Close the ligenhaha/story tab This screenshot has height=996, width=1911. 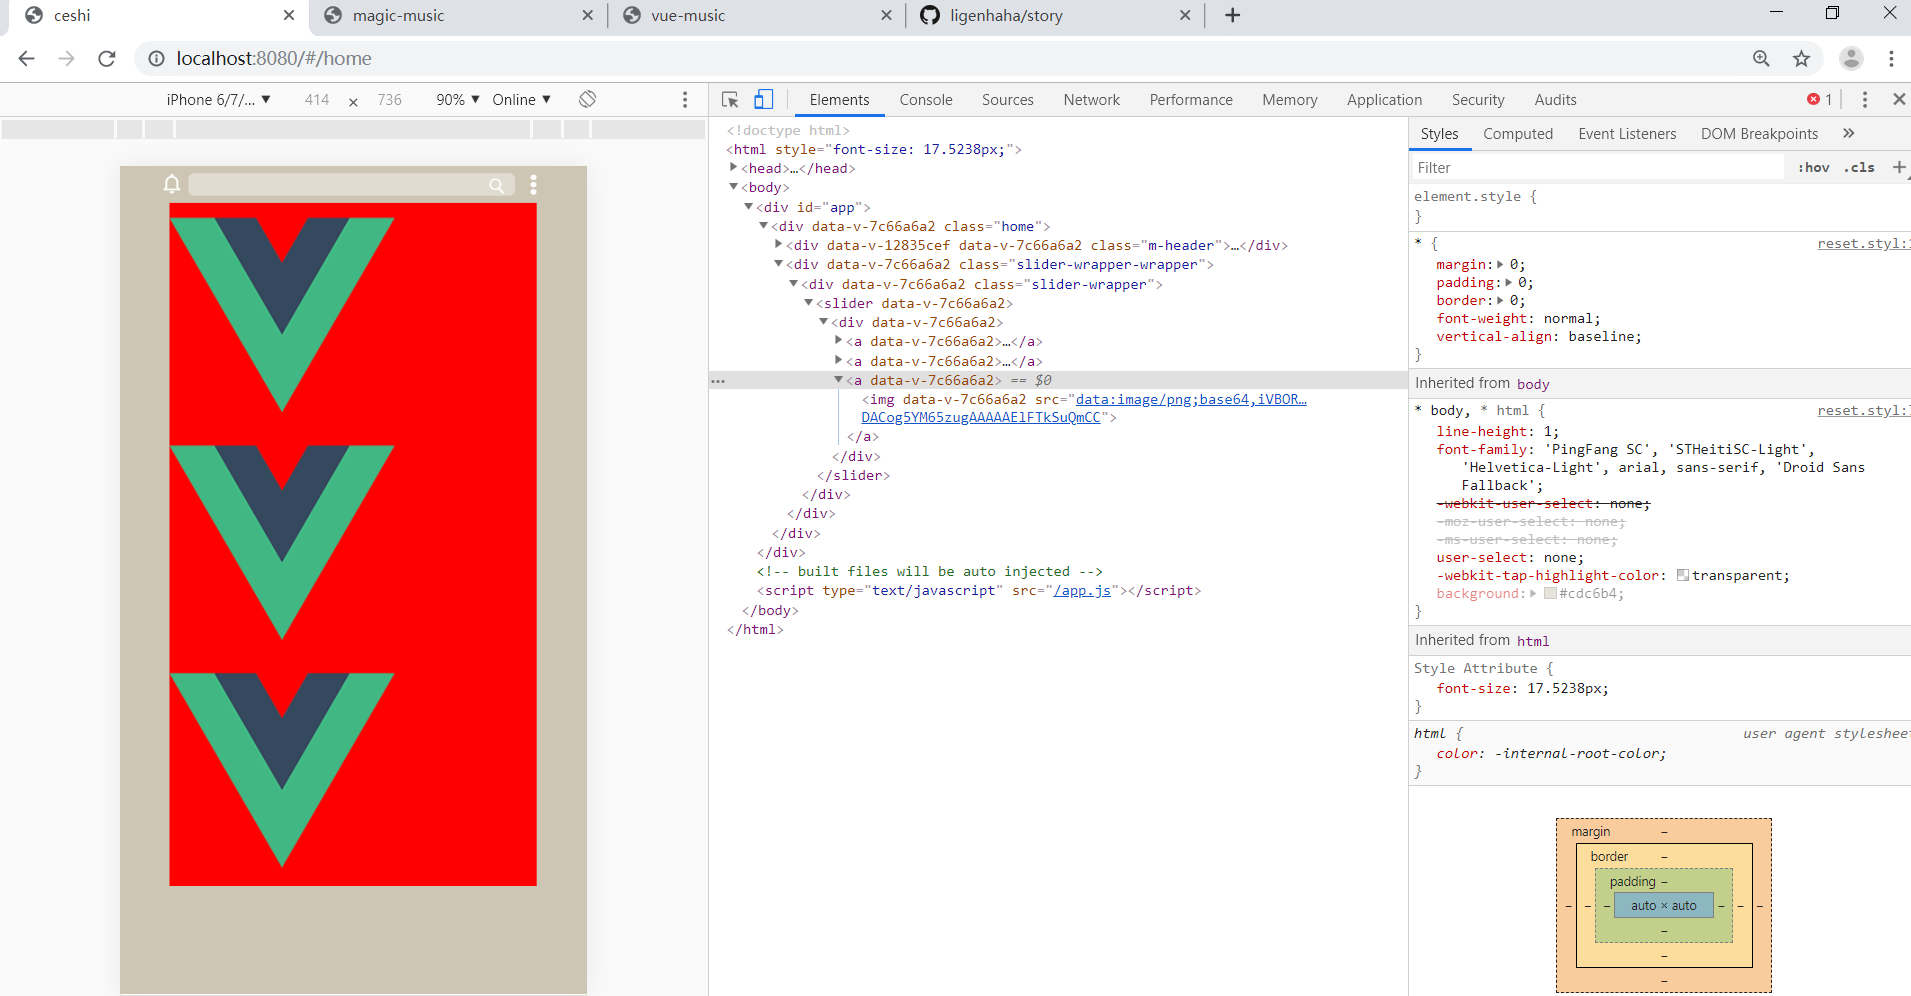point(1185,15)
